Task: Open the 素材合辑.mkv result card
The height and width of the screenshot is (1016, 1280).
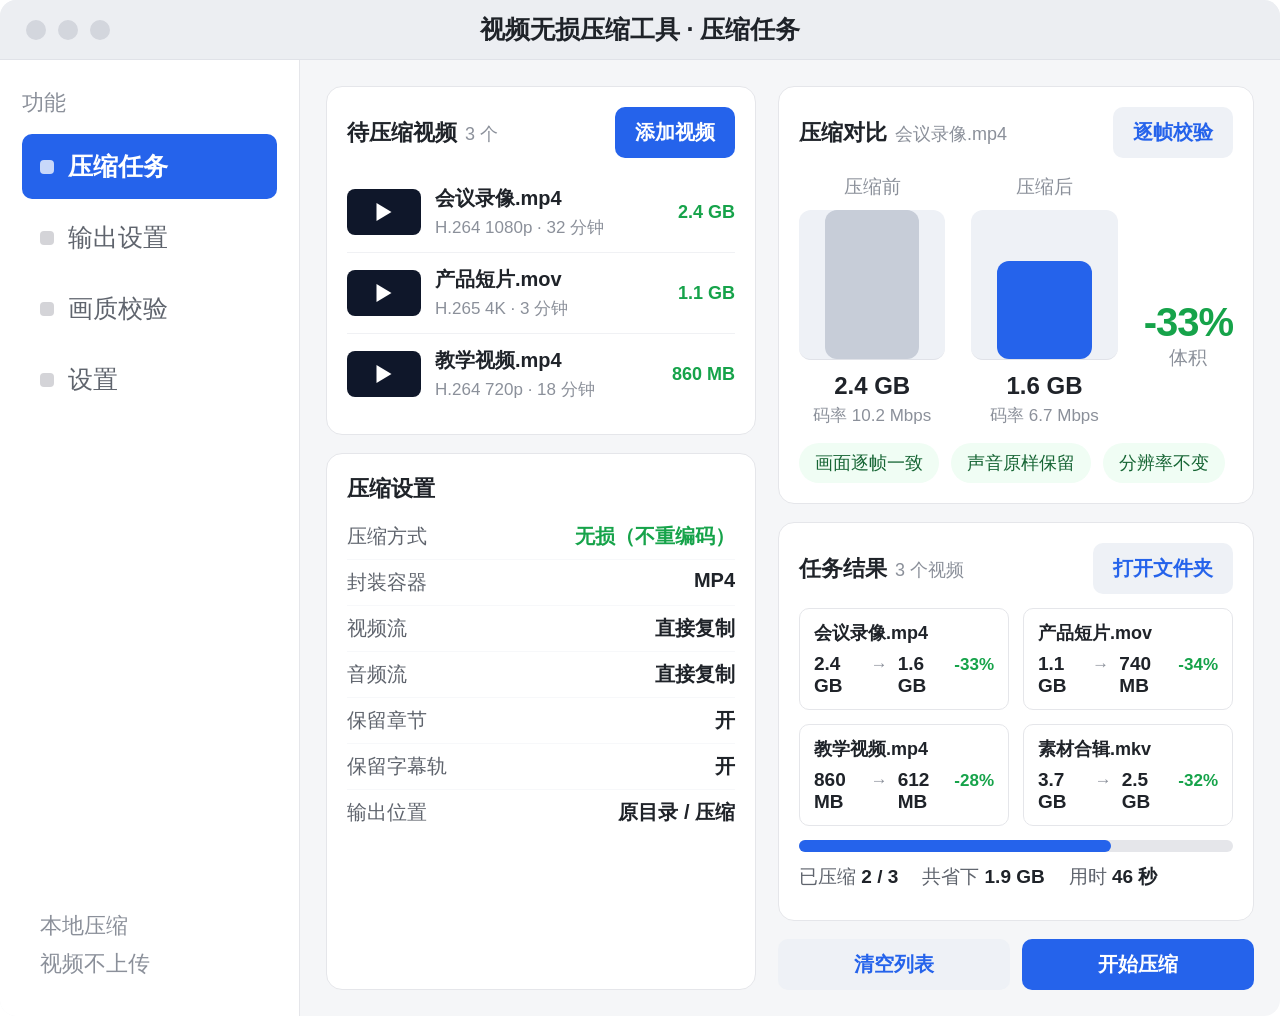Action: tap(1128, 775)
